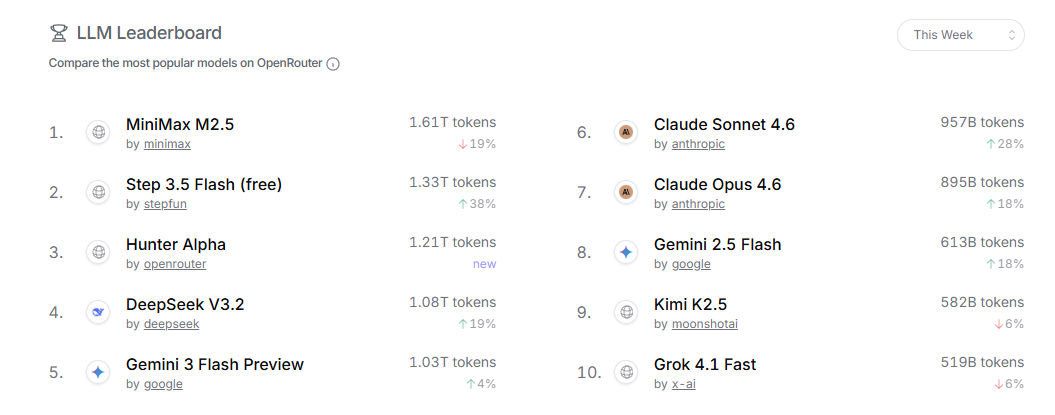Click the Gemini 3 Flash Preview sparkle icon
The image size is (1055, 415).
(x=98, y=372)
